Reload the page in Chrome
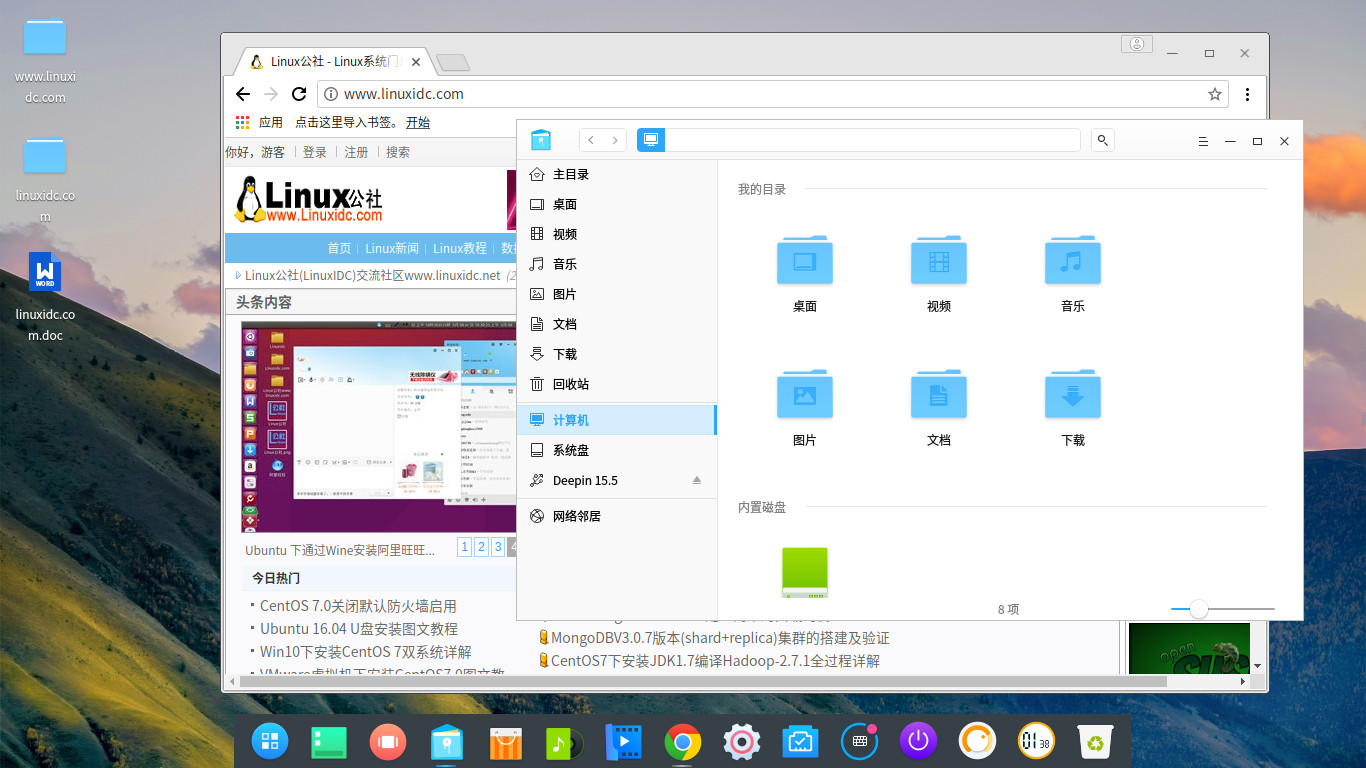This screenshot has height=768, width=1366. [299, 94]
